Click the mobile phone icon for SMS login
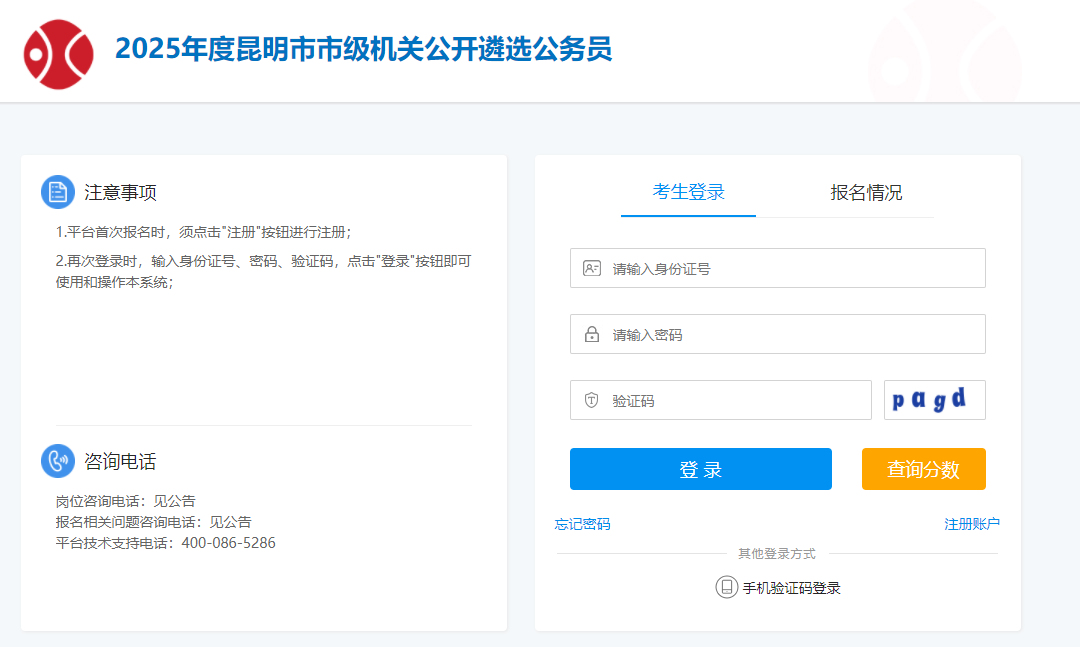 [726, 588]
